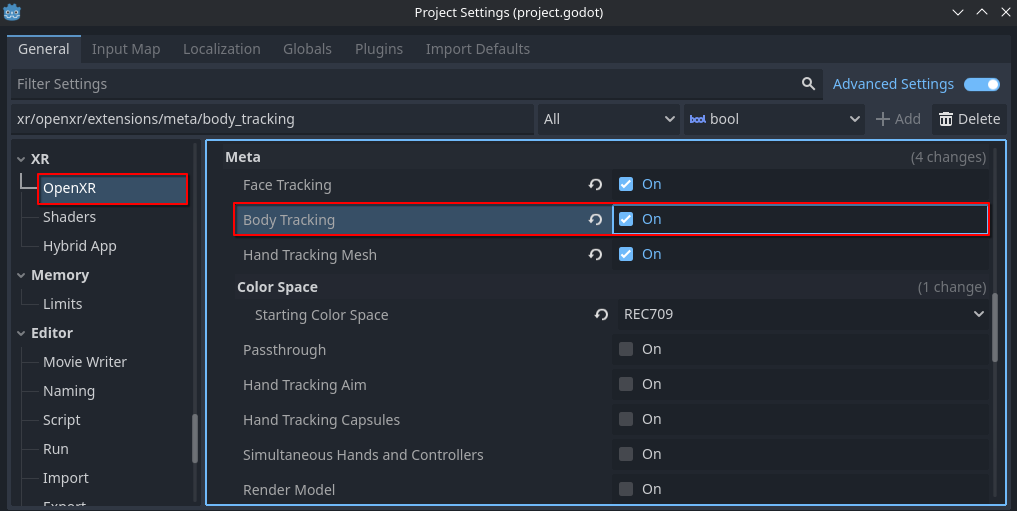The image size is (1017, 511).
Task: Open the All feature filter dropdown
Action: [608, 119]
